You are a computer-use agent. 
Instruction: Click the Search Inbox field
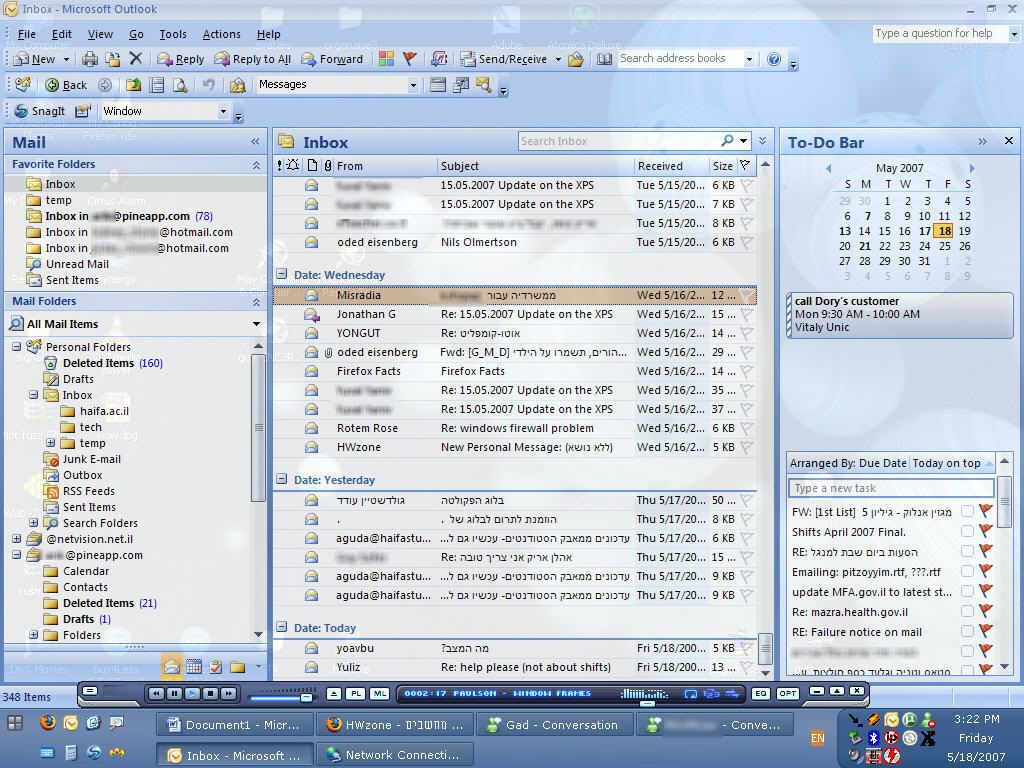619,141
